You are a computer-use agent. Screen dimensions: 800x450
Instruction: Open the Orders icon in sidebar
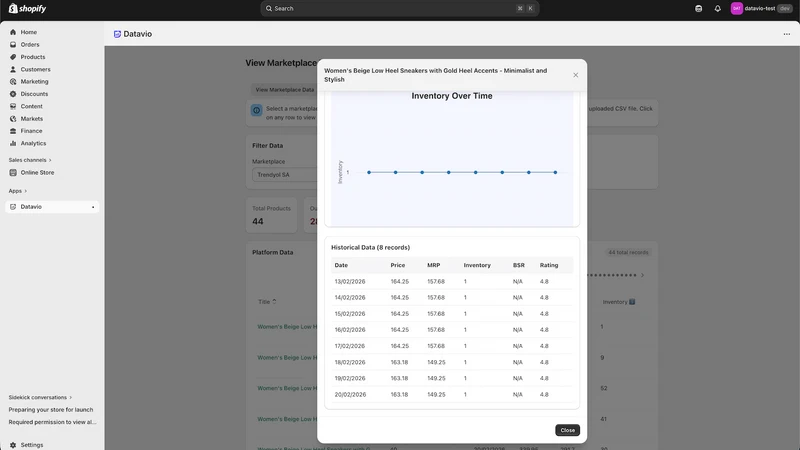[x=13, y=44]
